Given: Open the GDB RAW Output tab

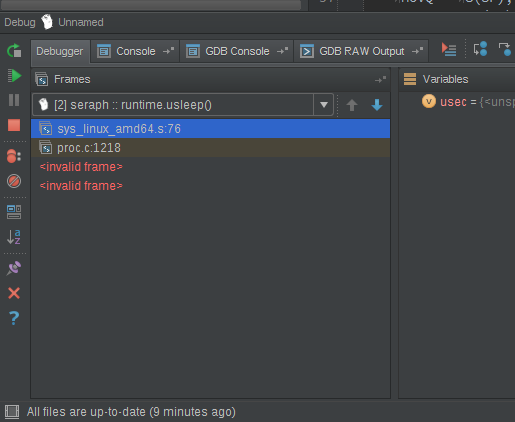Looking at the screenshot, I should pyautogui.click(x=361, y=51).
